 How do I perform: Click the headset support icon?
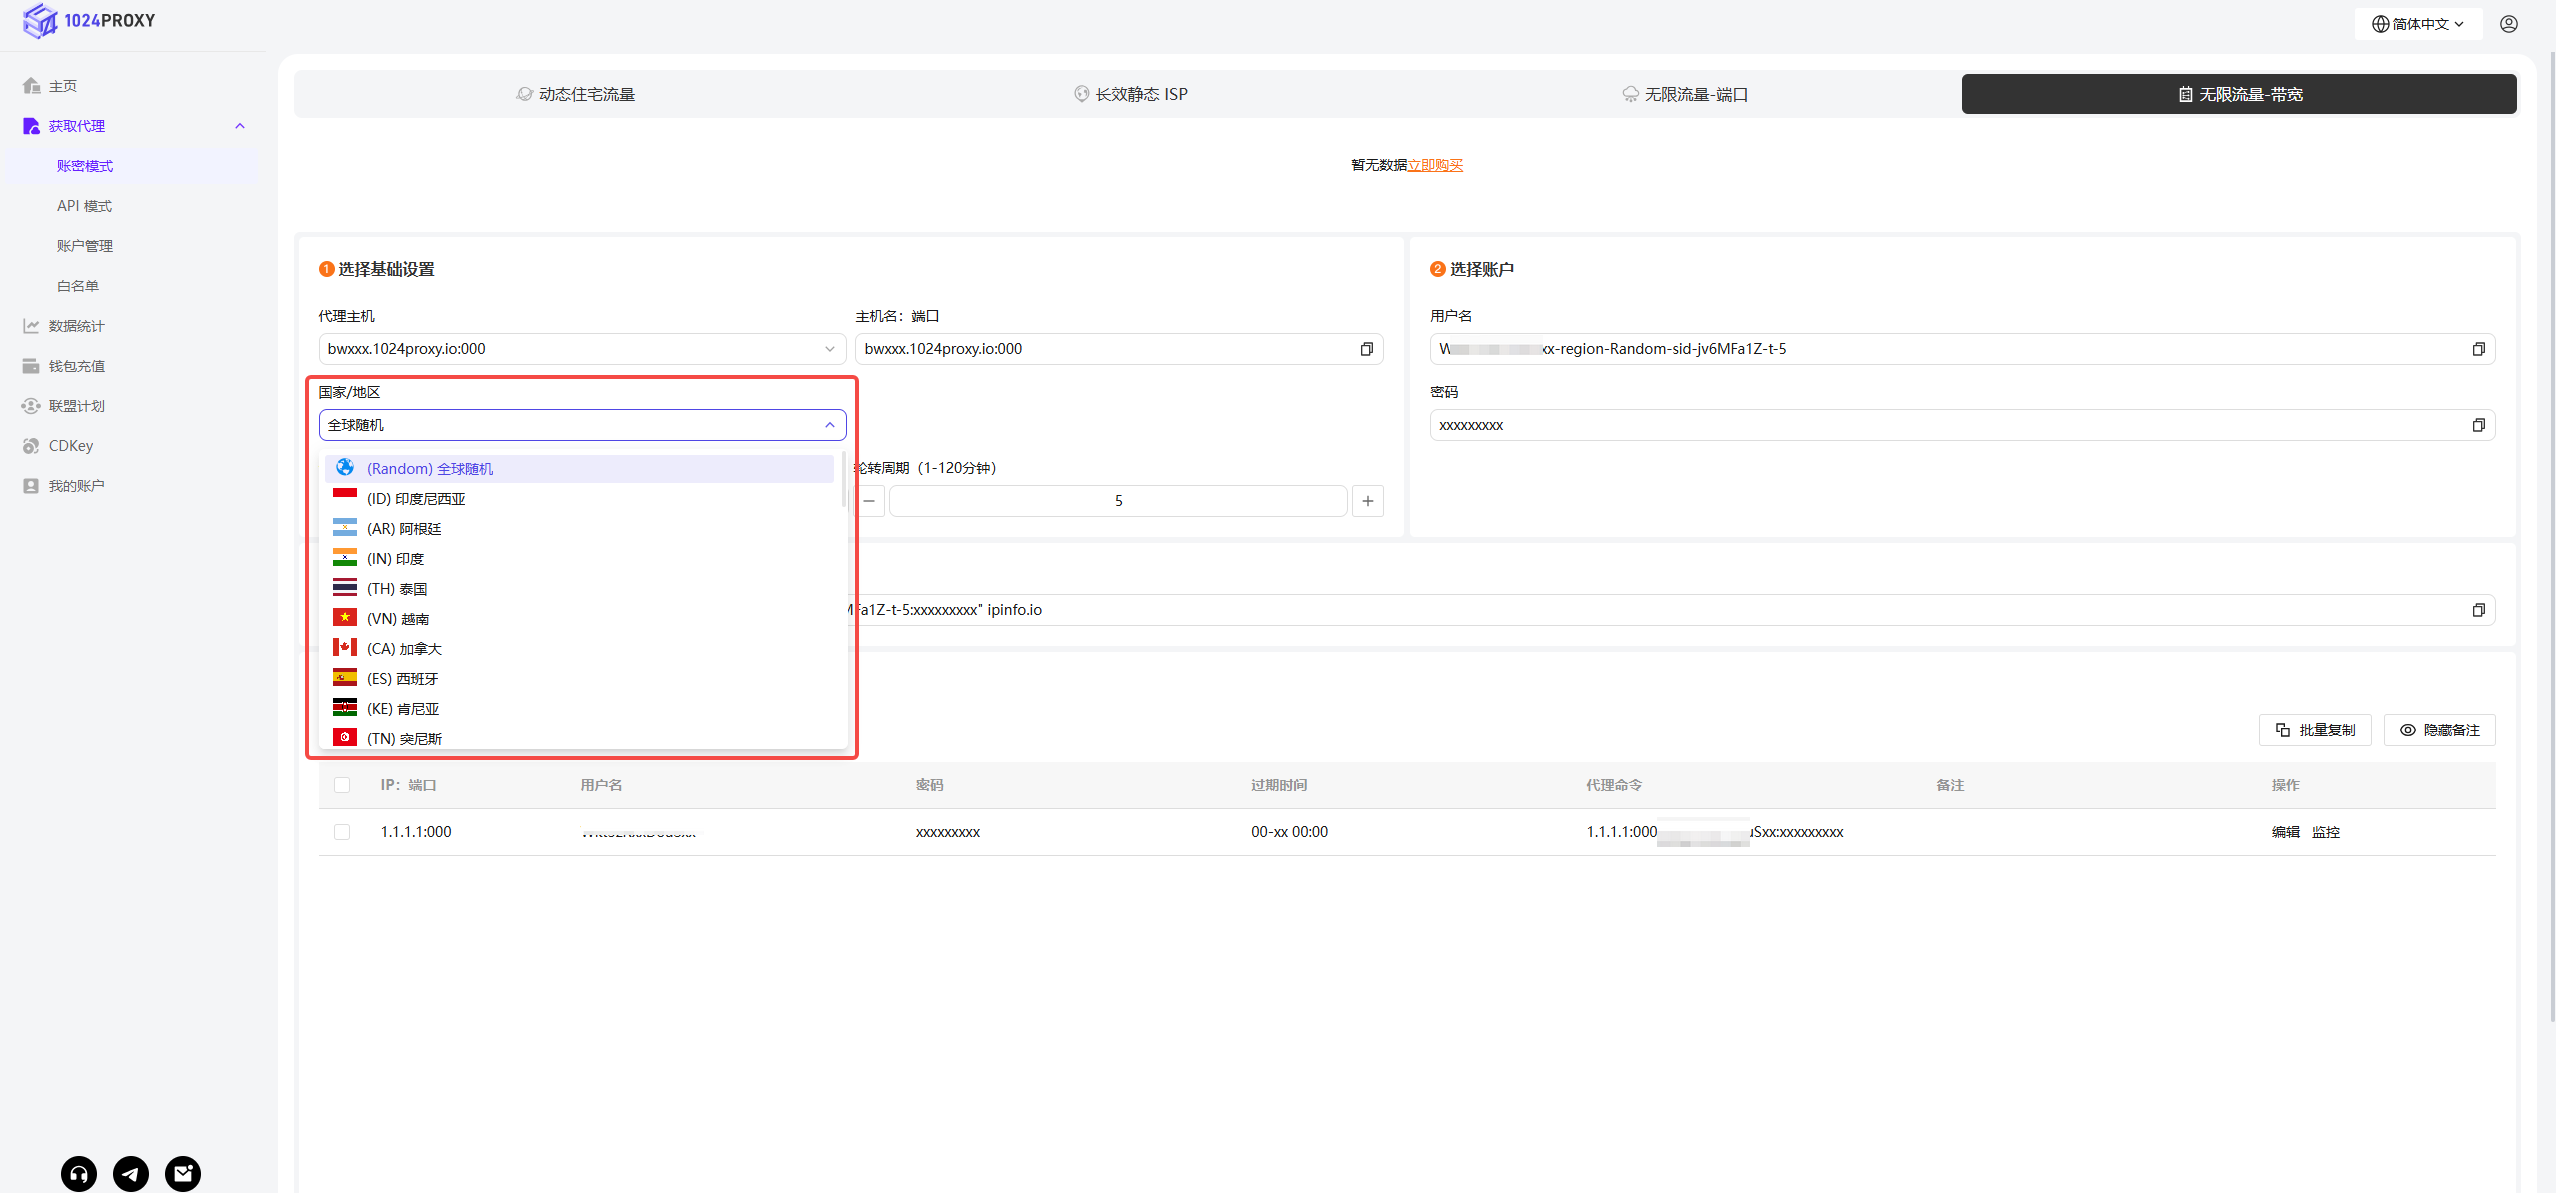79,1173
